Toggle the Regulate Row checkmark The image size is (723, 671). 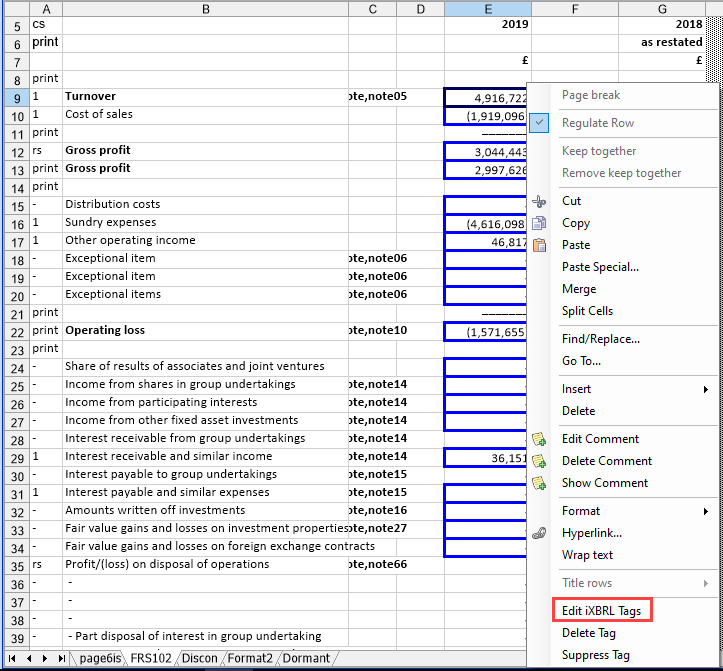click(539, 123)
